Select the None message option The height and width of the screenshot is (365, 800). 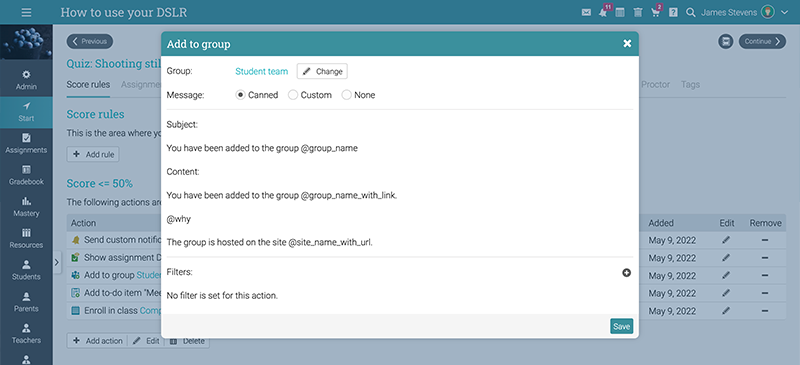point(346,95)
